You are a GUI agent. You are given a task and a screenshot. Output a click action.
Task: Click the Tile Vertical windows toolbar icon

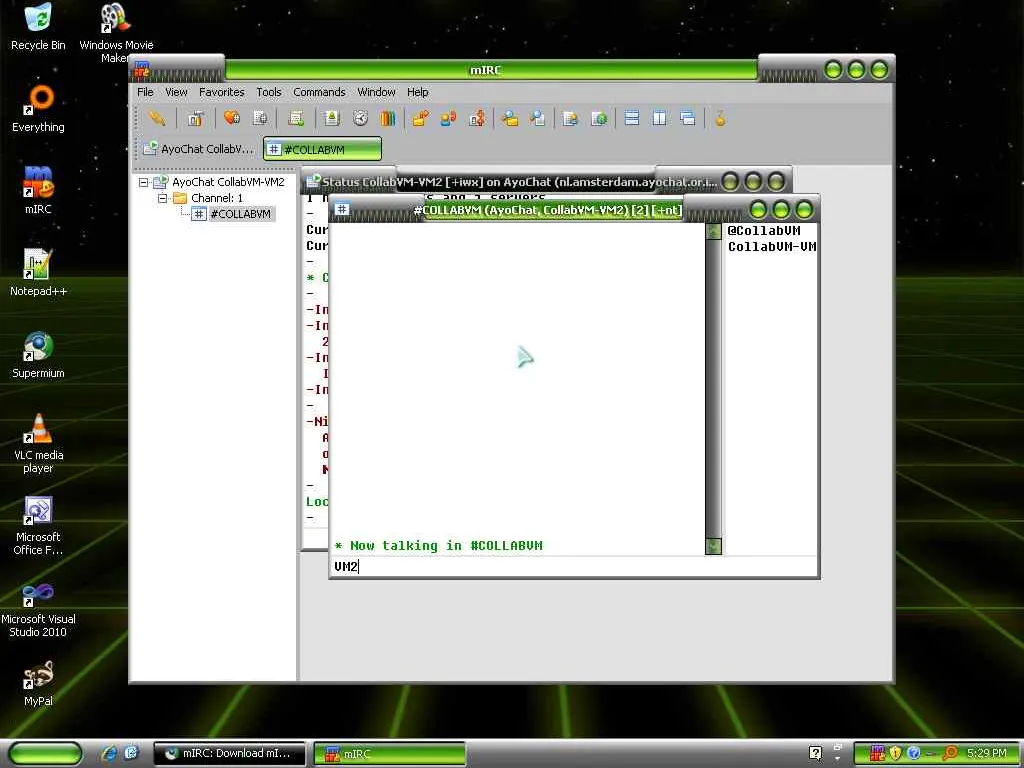660,118
